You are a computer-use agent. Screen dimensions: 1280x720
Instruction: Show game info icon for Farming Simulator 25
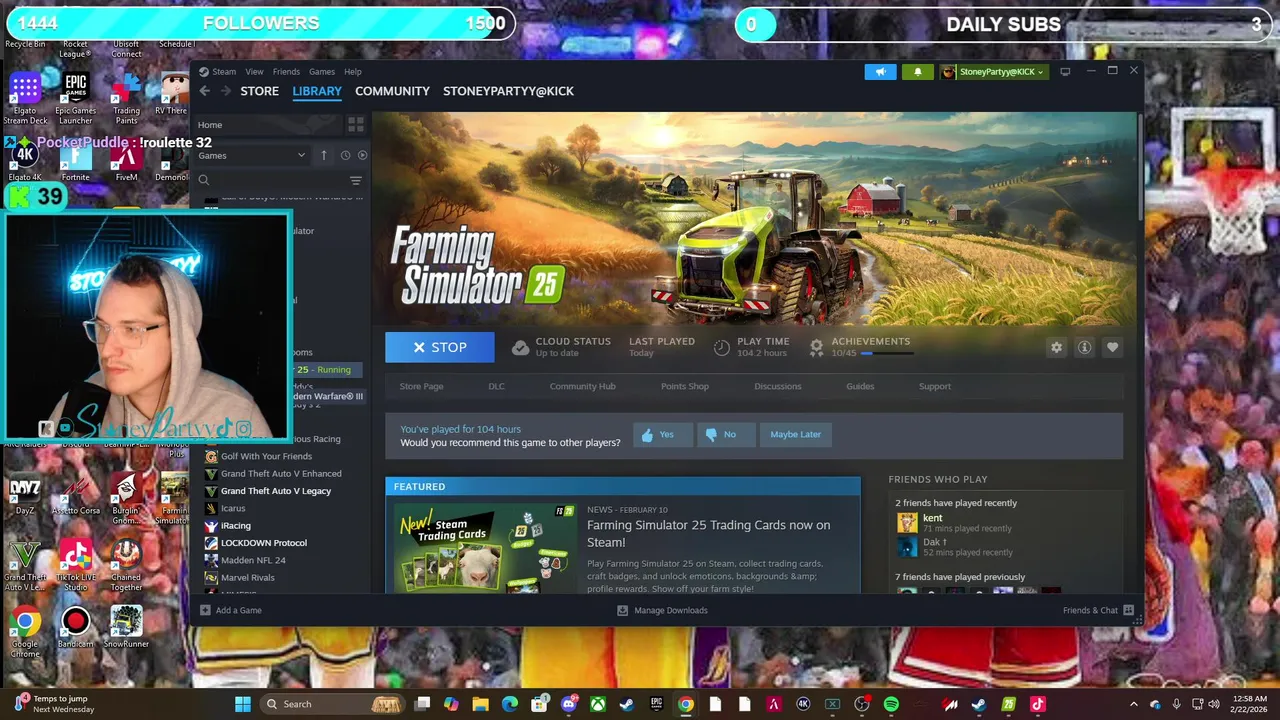tap(1084, 347)
